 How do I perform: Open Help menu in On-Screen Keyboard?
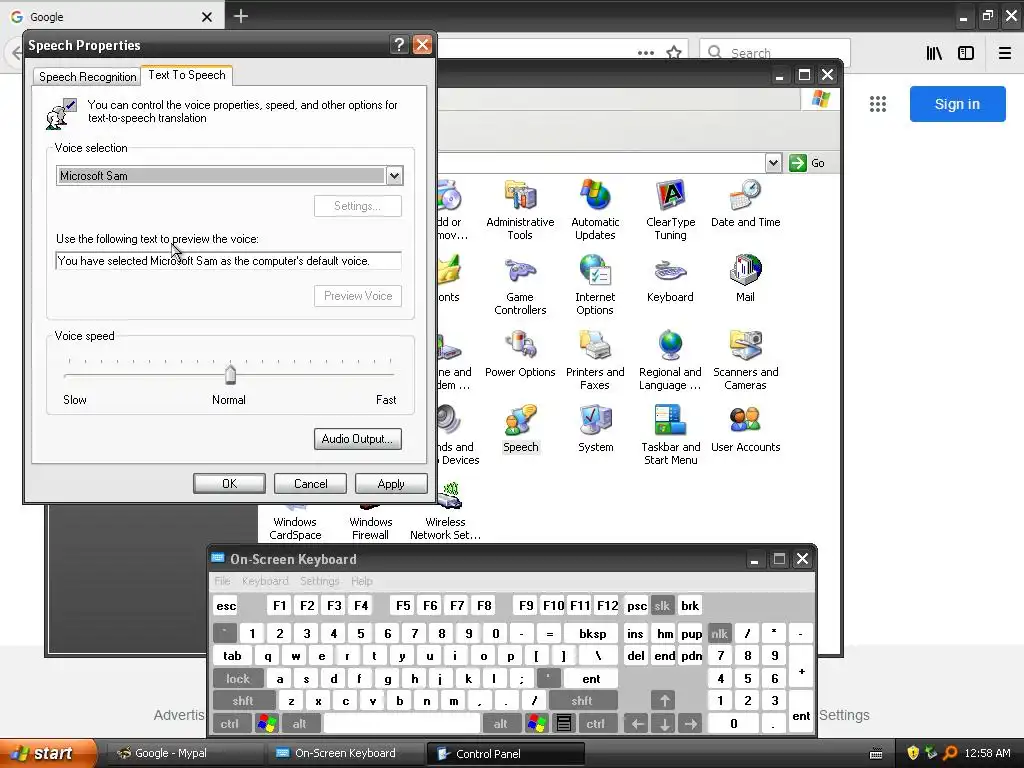click(361, 581)
